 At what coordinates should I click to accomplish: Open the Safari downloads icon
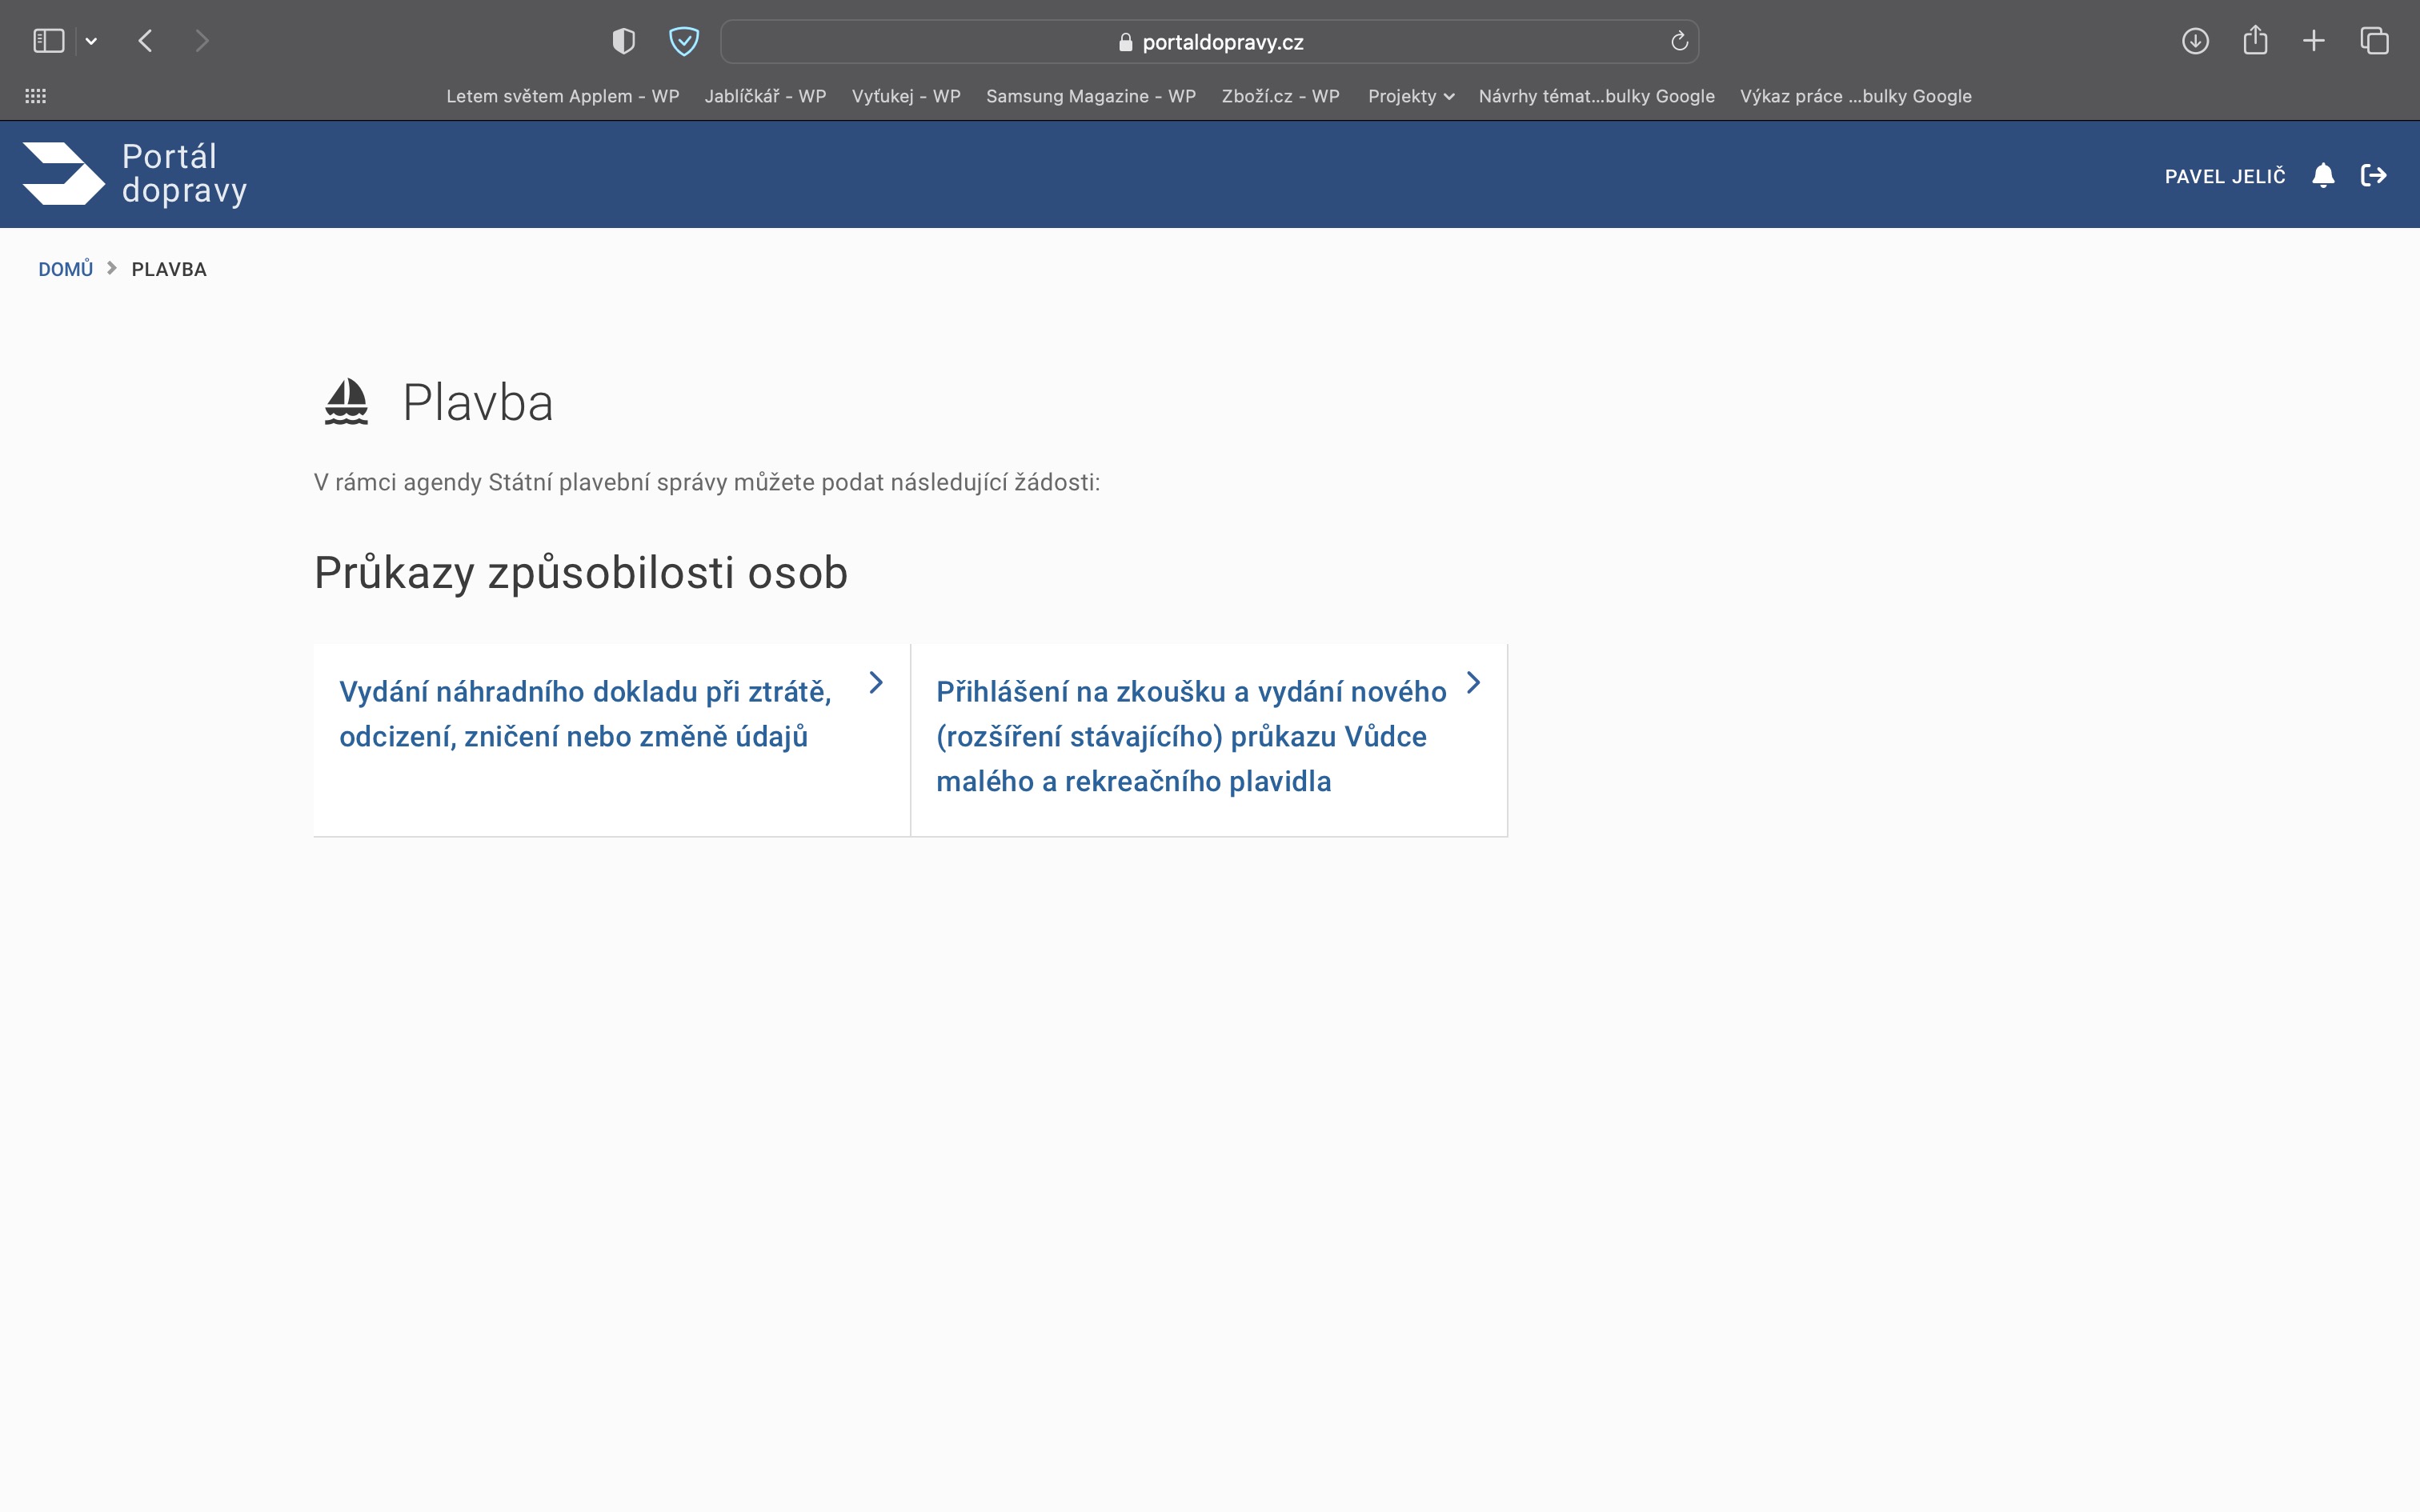[2194, 41]
